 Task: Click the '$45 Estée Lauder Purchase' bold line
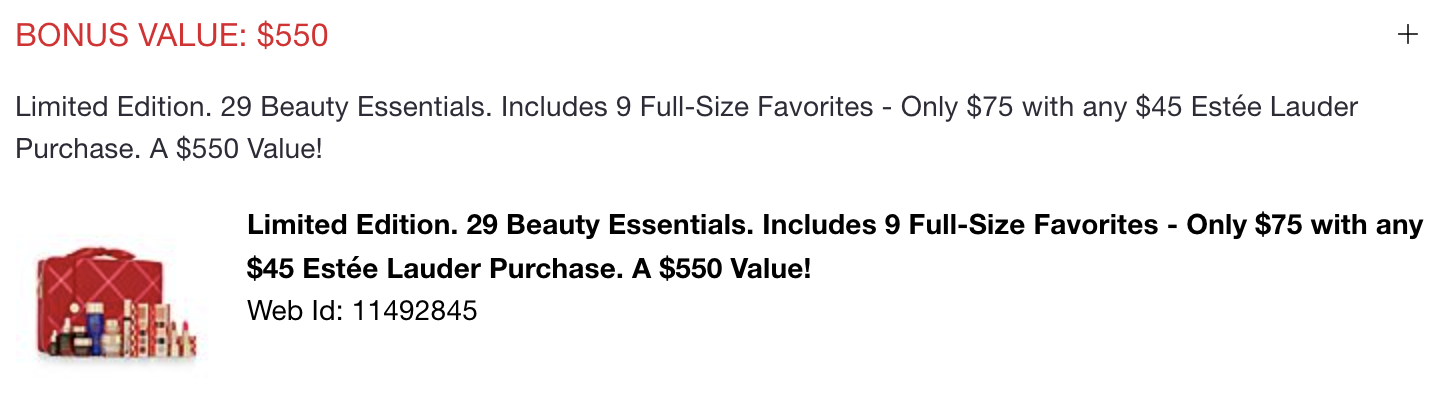pos(530,269)
